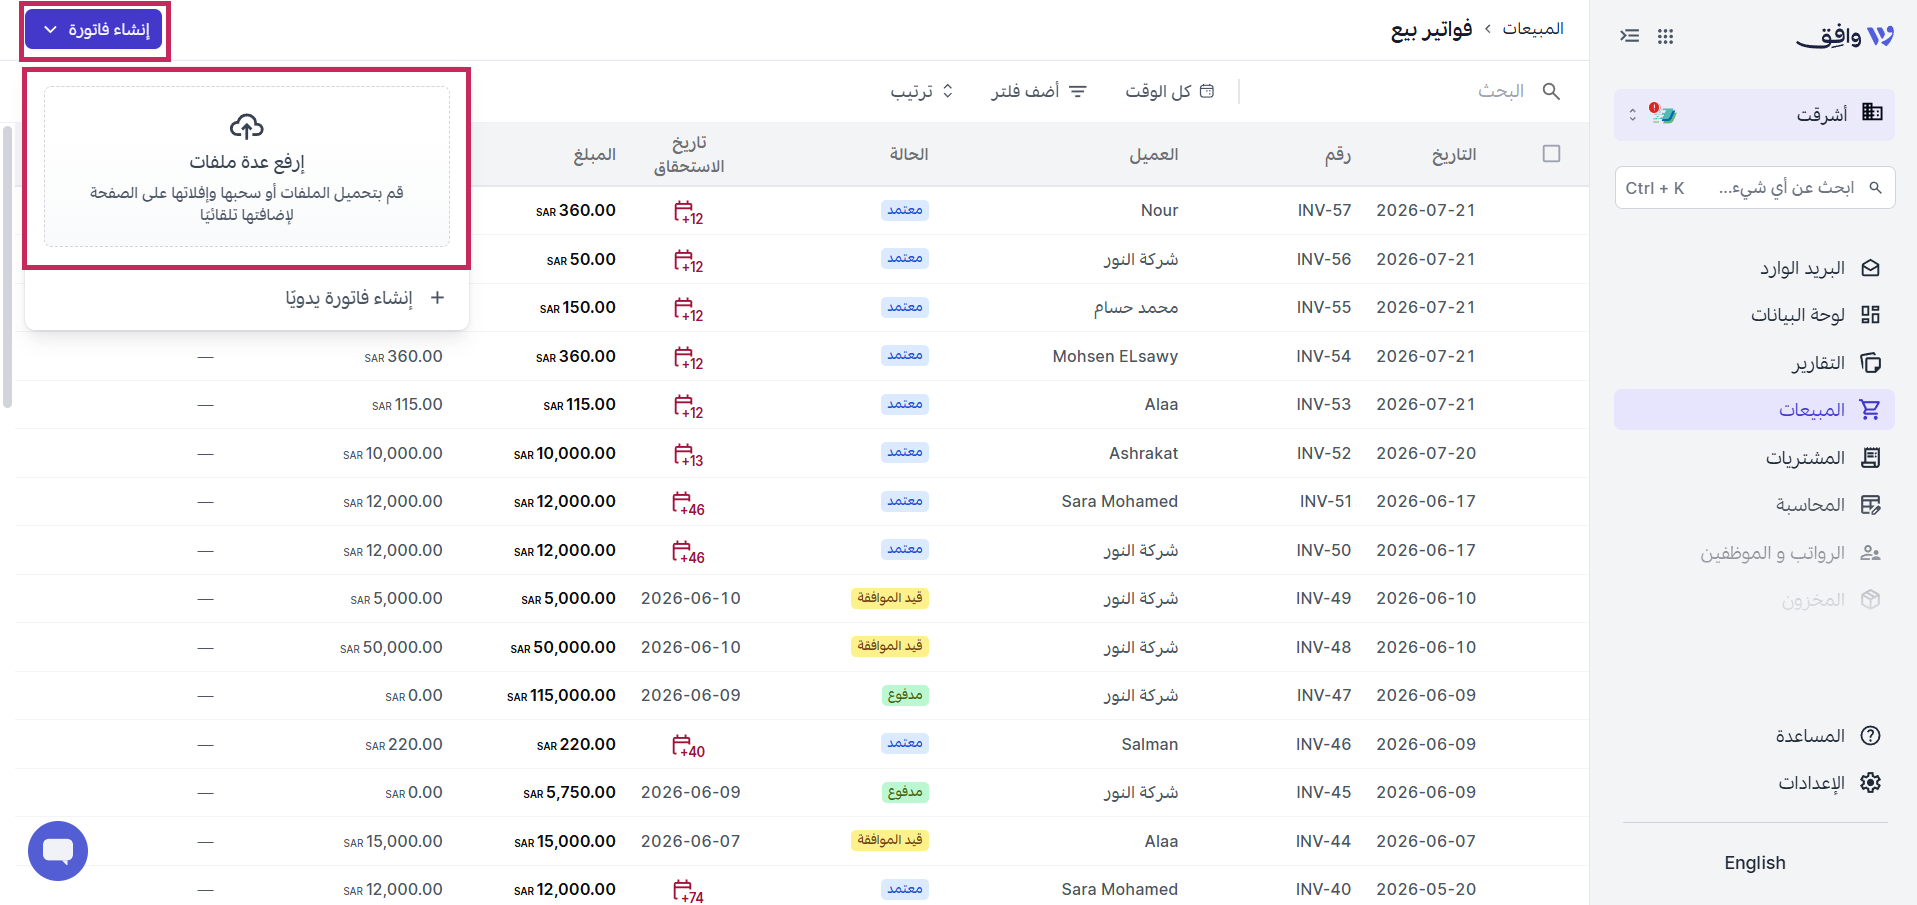This screenshot has width=1917, height=905.
Task: Click the due-date calendar icon for INV-56
Action: coord(687,260)
